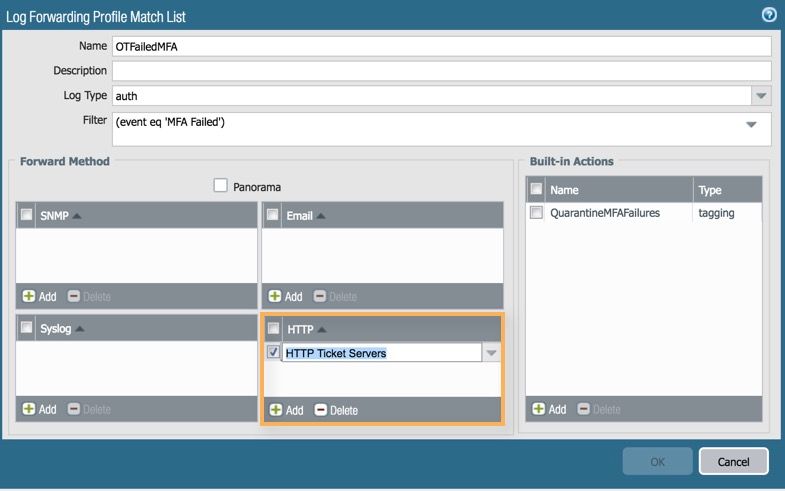The image size is (785, 491).
Task: Add a new SNMP profile
Action: [x=40, y=296]
